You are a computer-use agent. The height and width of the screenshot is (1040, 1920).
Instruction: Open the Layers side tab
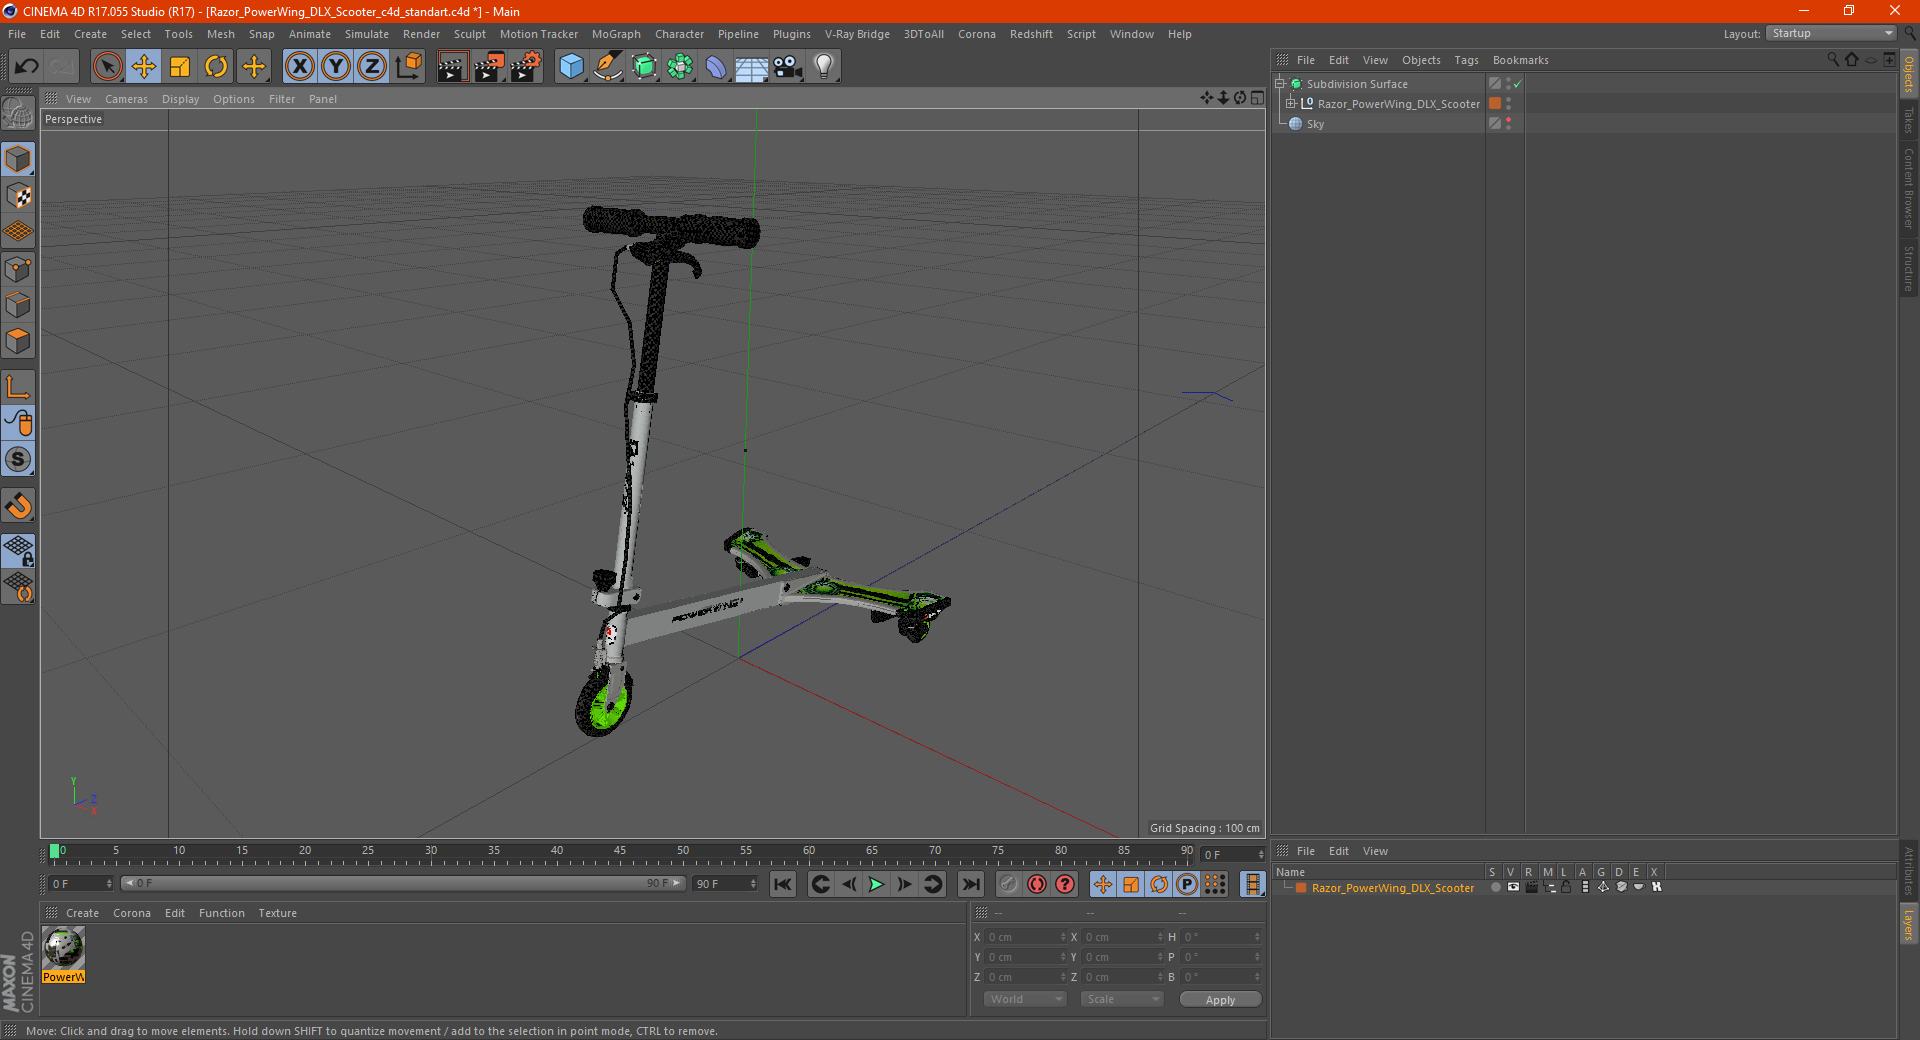pos(1908,924)
